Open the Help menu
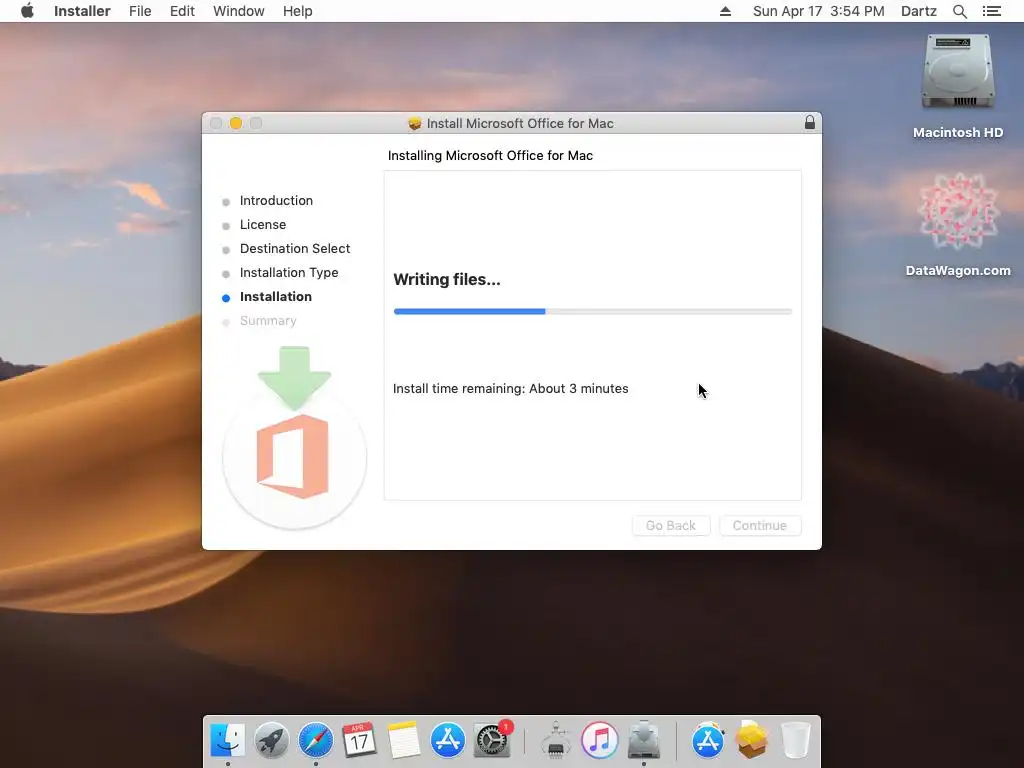This screenshot has width=1024, height=768. point(297,11)
